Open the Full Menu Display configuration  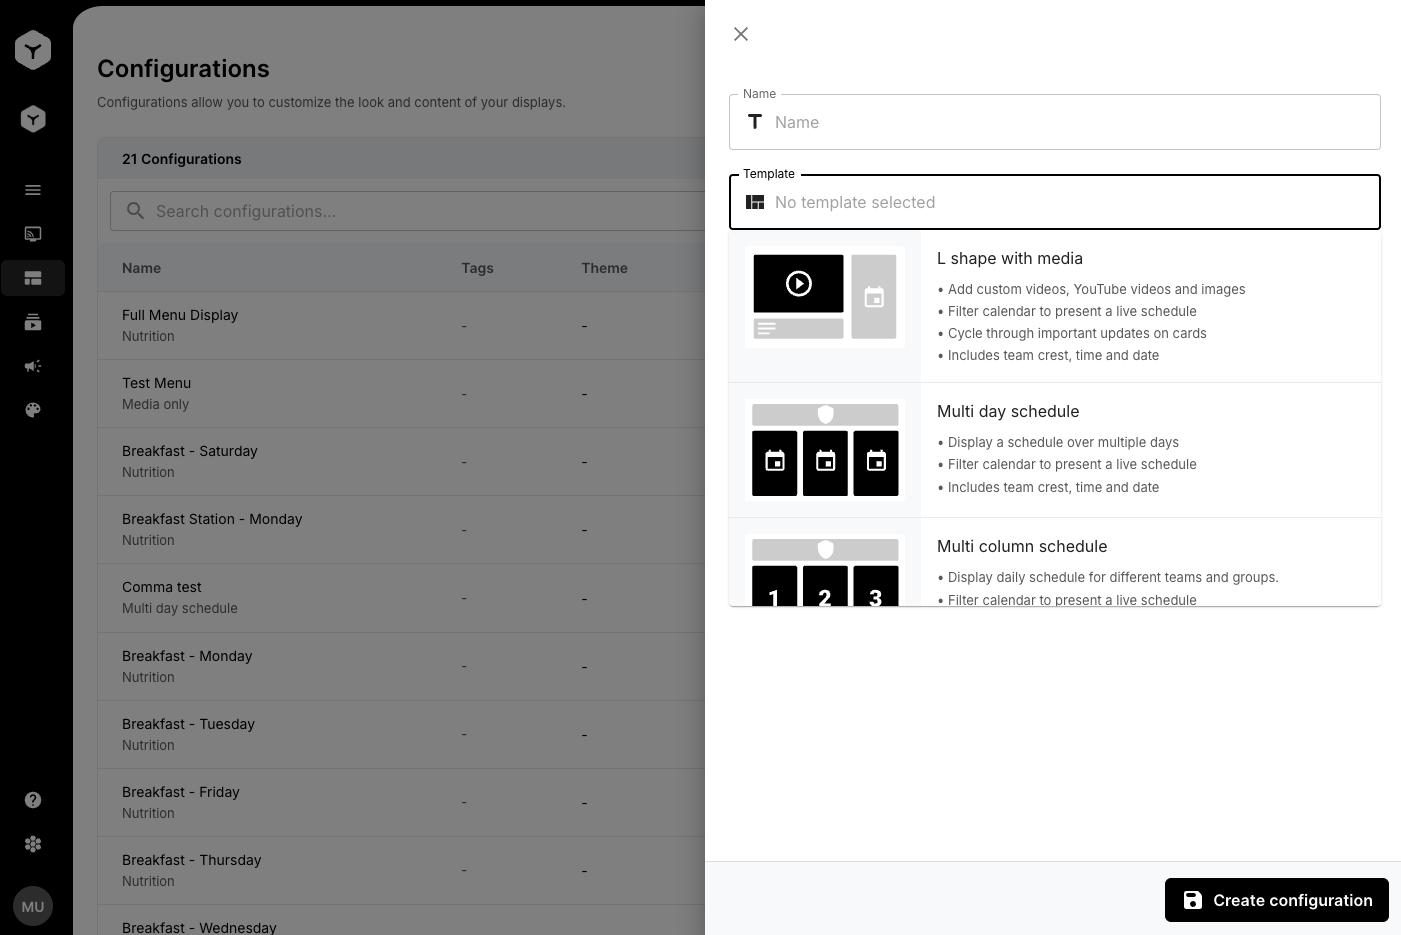180,325
